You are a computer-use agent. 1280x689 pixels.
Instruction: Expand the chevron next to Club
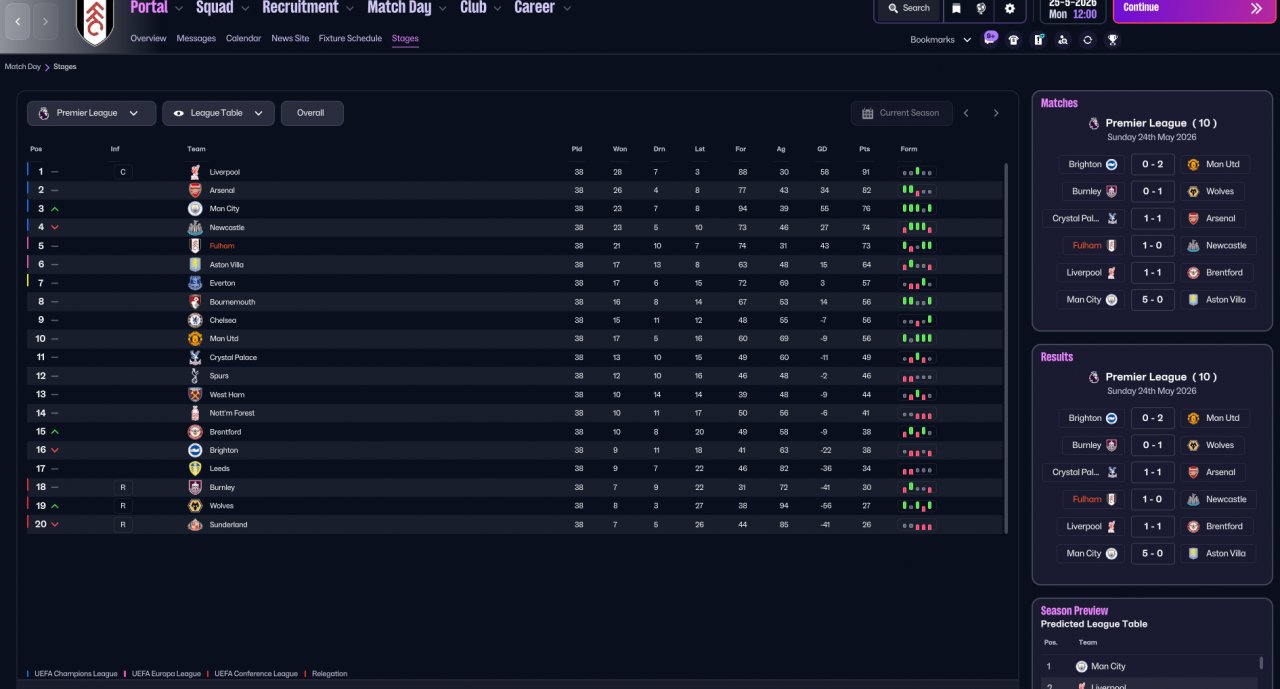tap(497, 8)
